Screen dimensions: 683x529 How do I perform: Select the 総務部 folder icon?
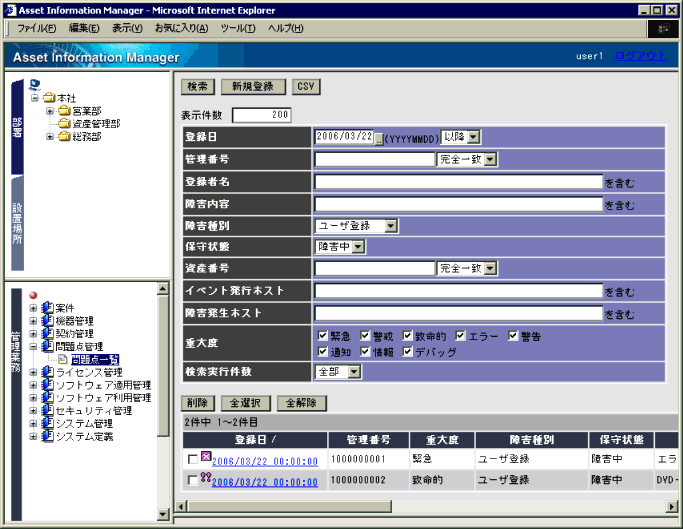tap(64, 136)
